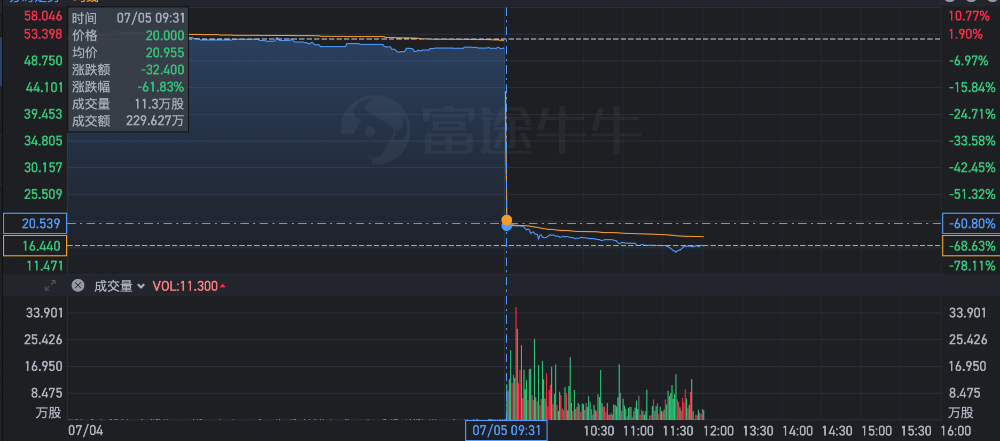
Task: Click the blue -60.80% percentage label
Action: coord(969,223)
